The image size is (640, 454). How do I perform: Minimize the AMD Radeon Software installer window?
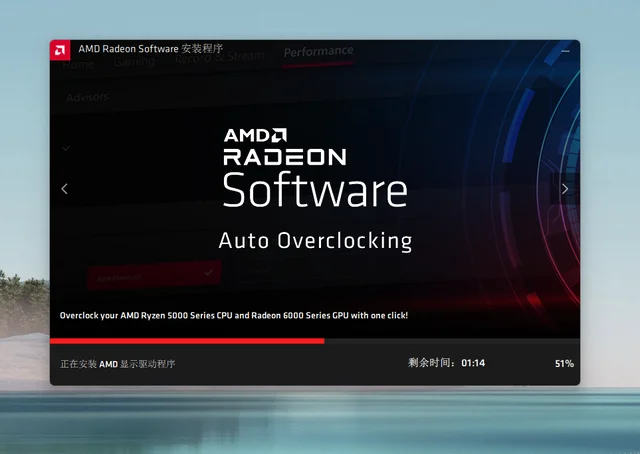pyautogui.click(x=565, y=51)
